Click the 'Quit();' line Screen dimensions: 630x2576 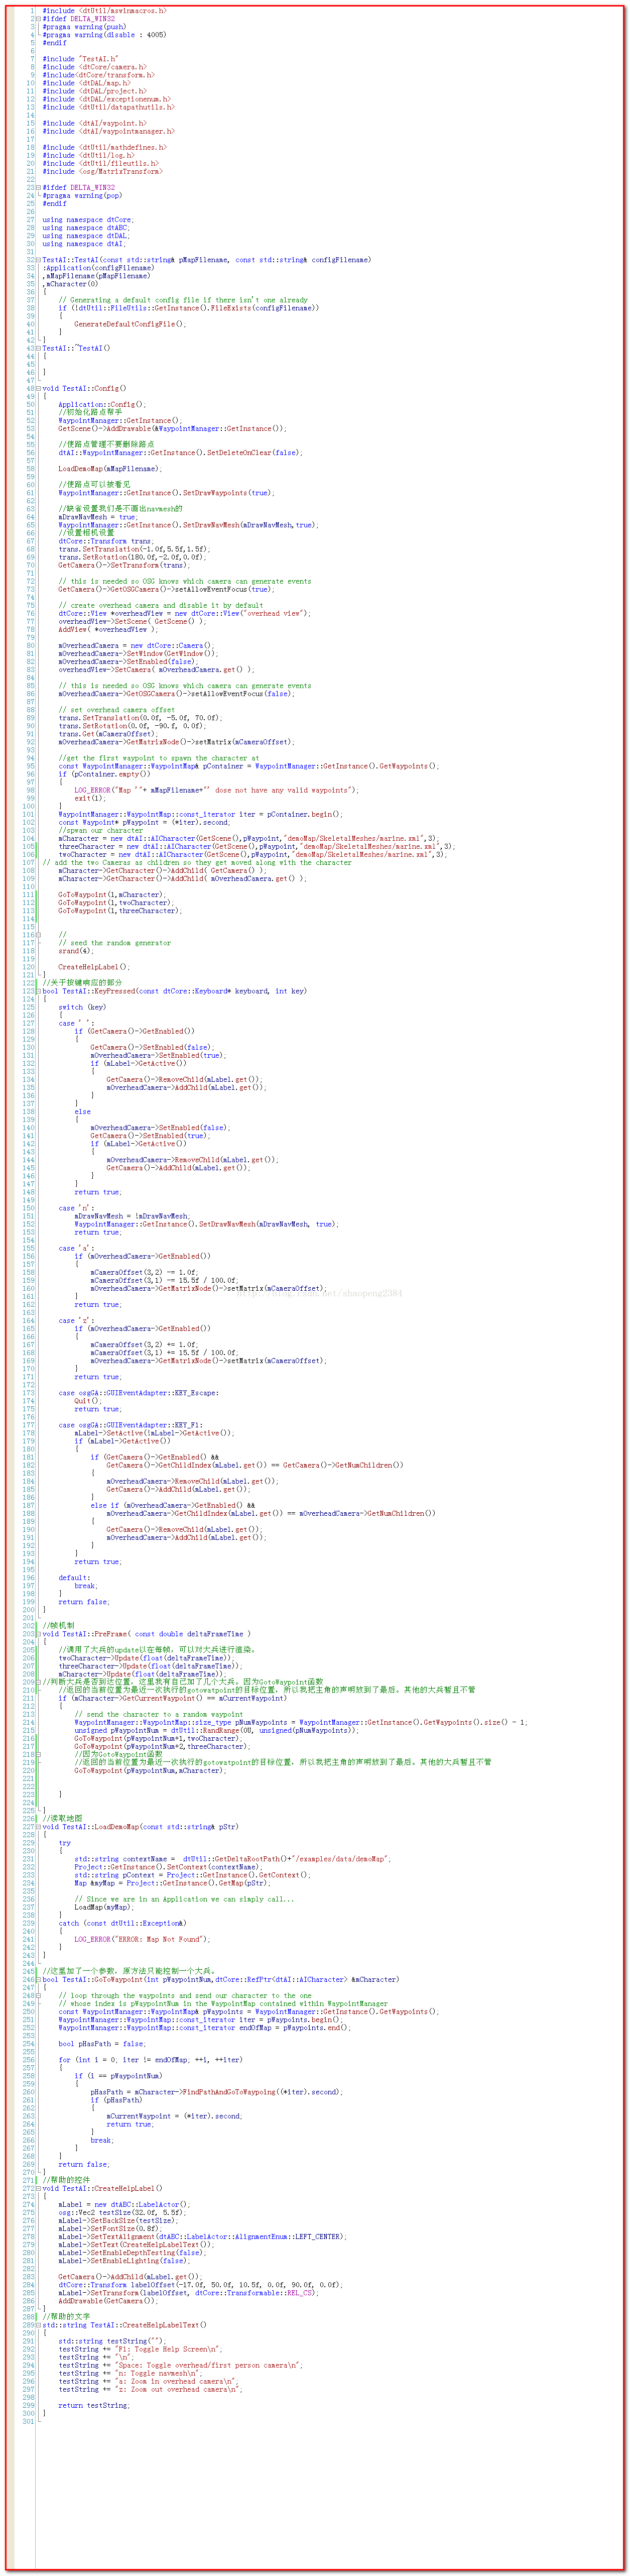(x=88, y=1401)
